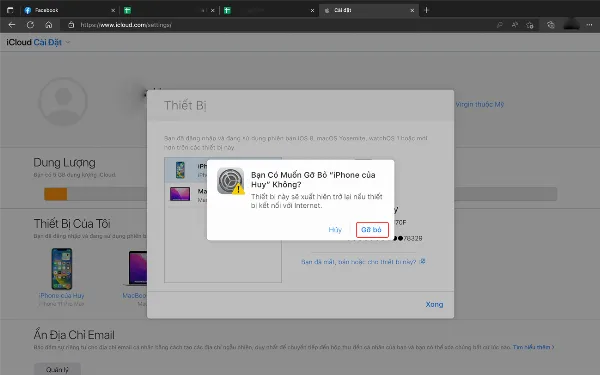This screenshot has width=600, height=375.
Task: Open browser profile avatar
Action: pos(571,24)
